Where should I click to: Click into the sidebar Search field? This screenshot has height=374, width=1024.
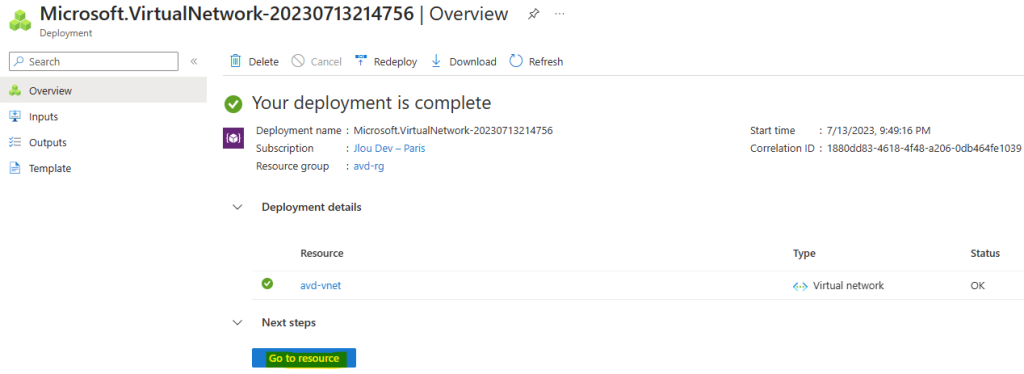pos(93,61)
